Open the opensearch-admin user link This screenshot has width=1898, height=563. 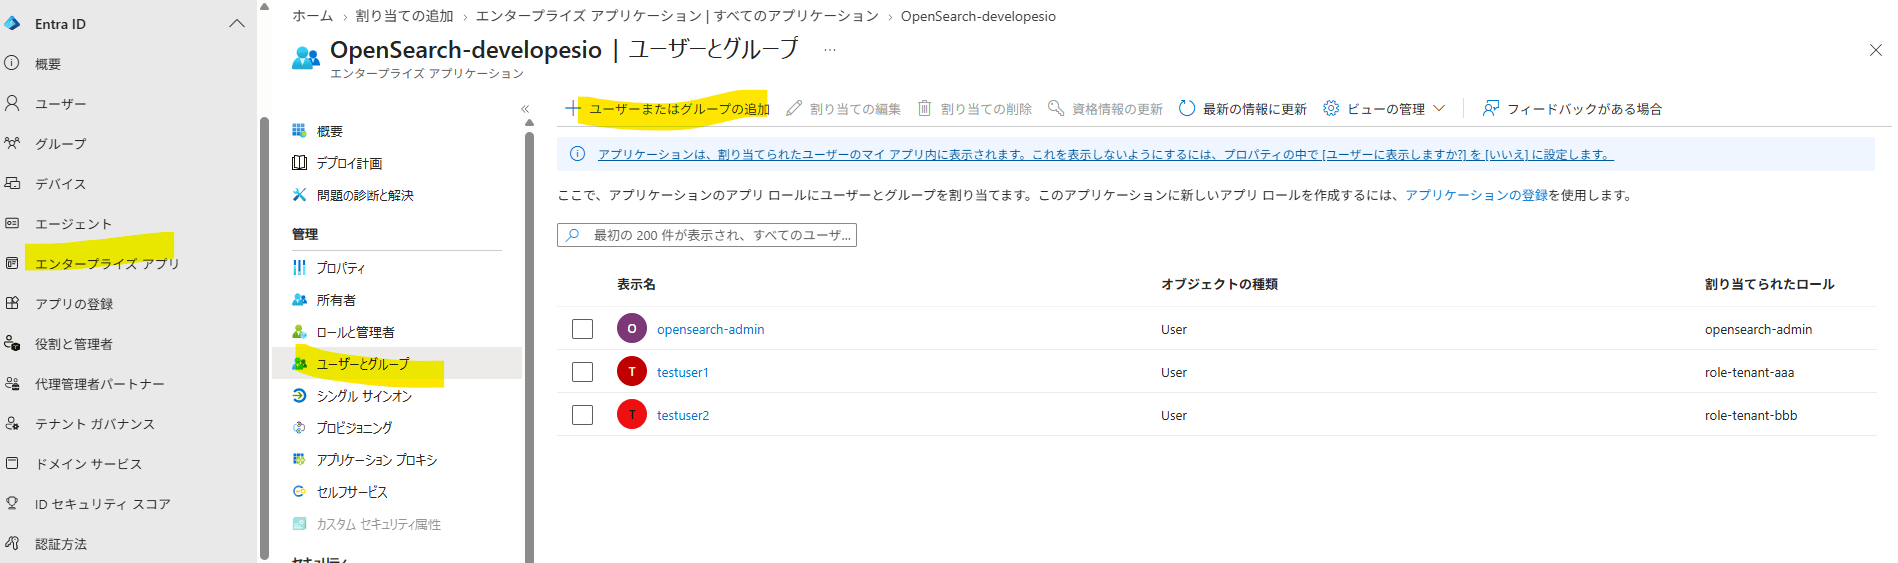click(x=710, y=329)
